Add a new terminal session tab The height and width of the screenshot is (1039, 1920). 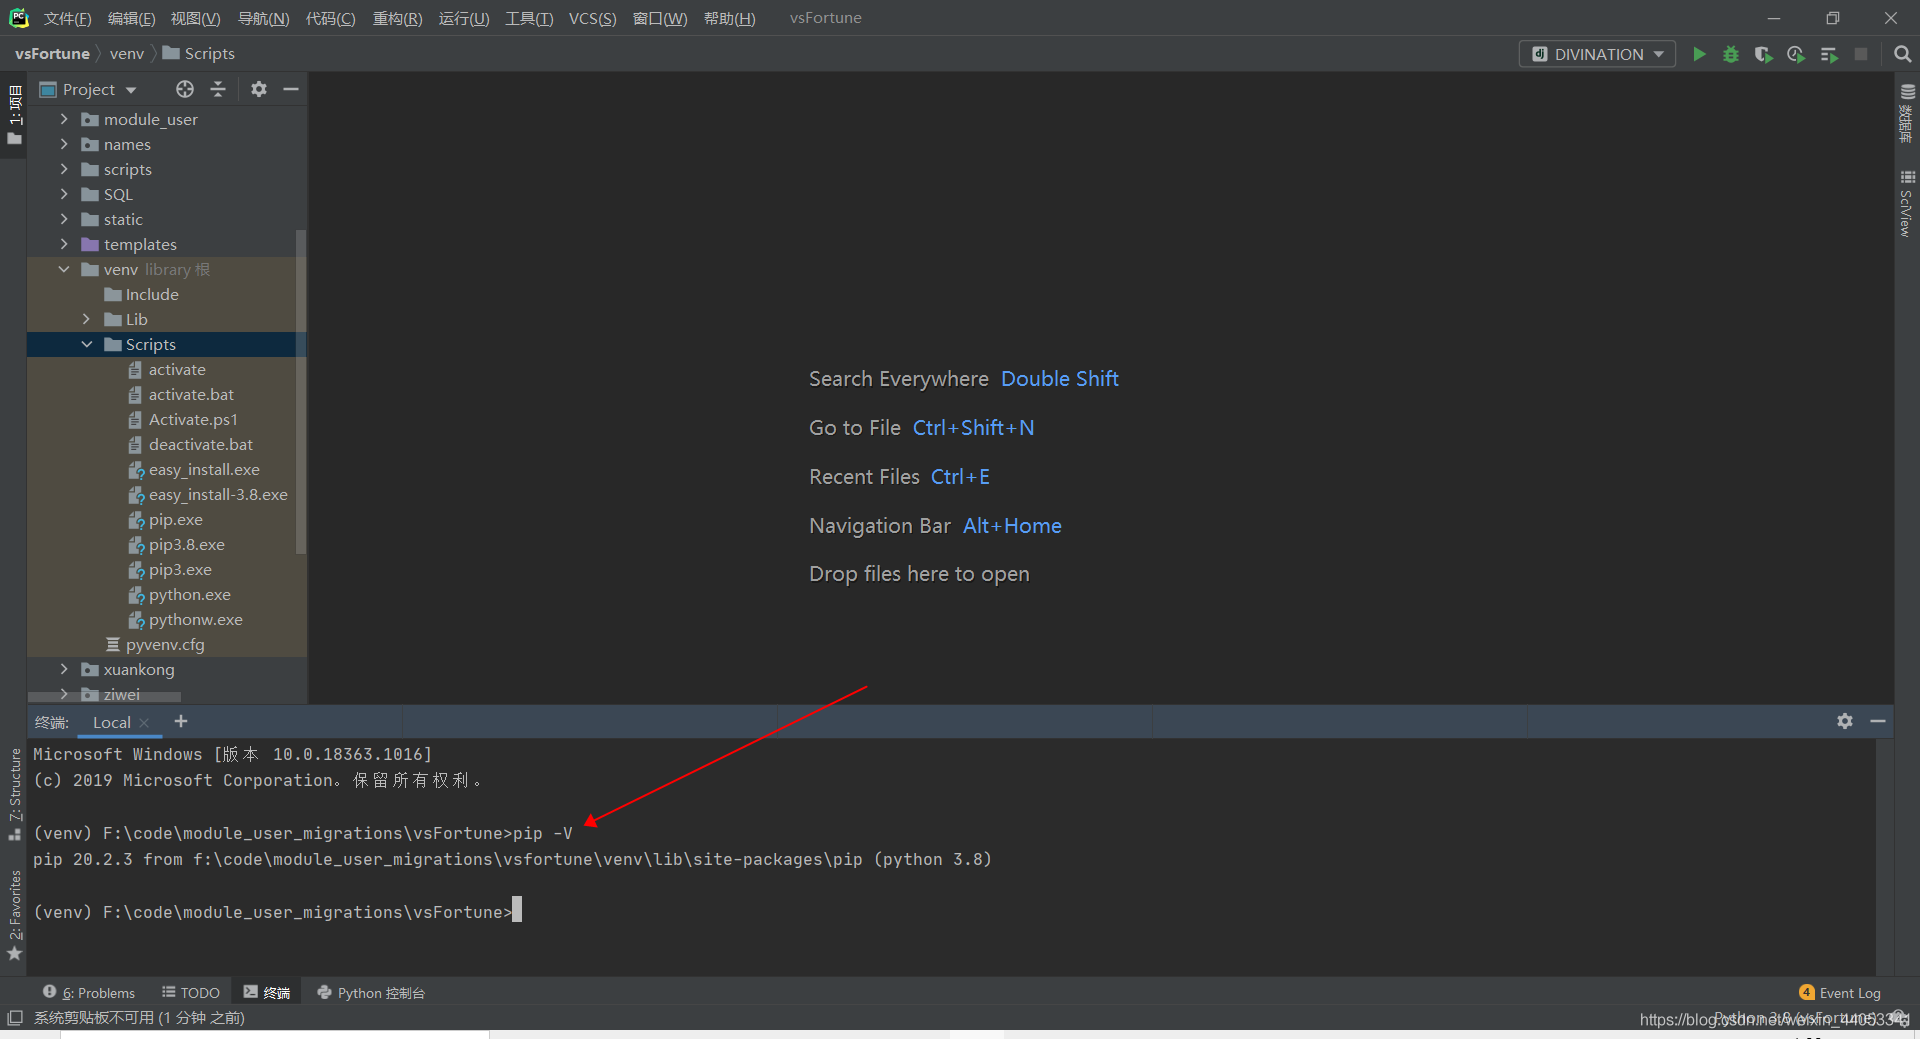pos(181,721)
